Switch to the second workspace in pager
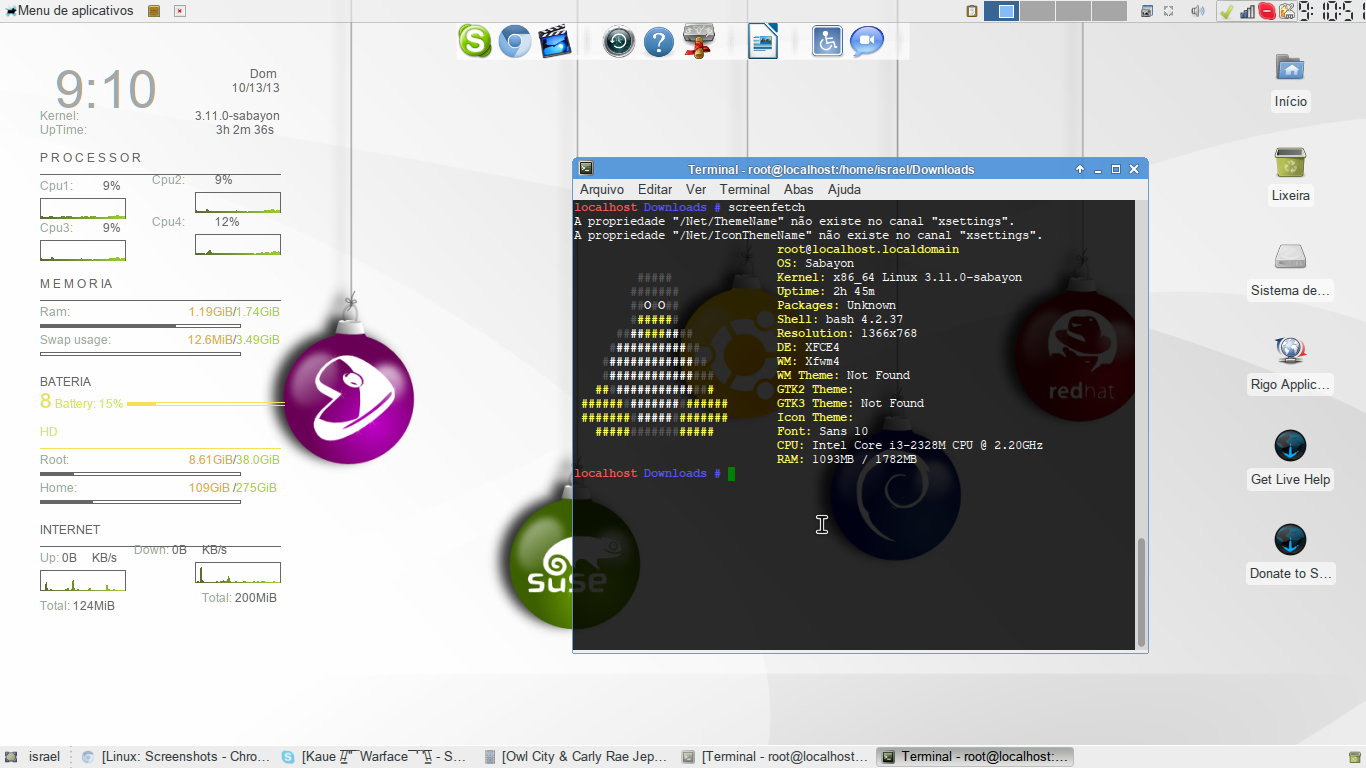The width and height of the screenshot is (1366, 768). pos(1037,11)
